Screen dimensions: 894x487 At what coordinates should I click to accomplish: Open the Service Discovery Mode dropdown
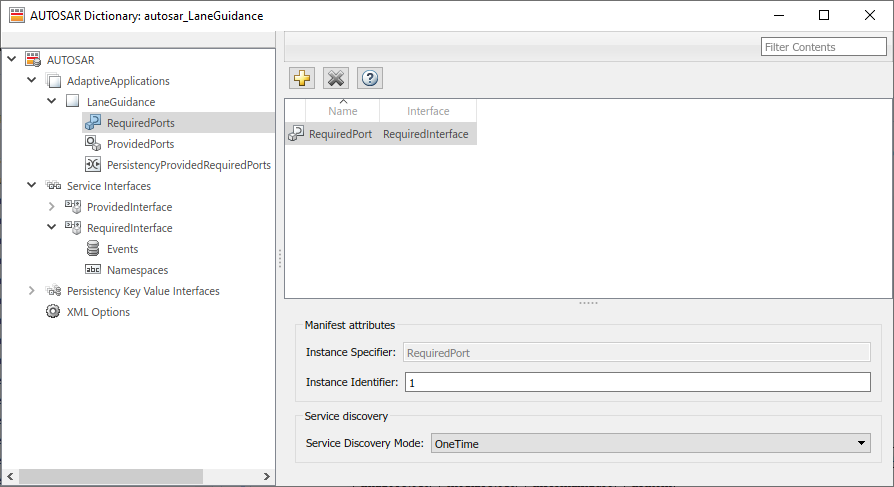(x=651, y=443)
